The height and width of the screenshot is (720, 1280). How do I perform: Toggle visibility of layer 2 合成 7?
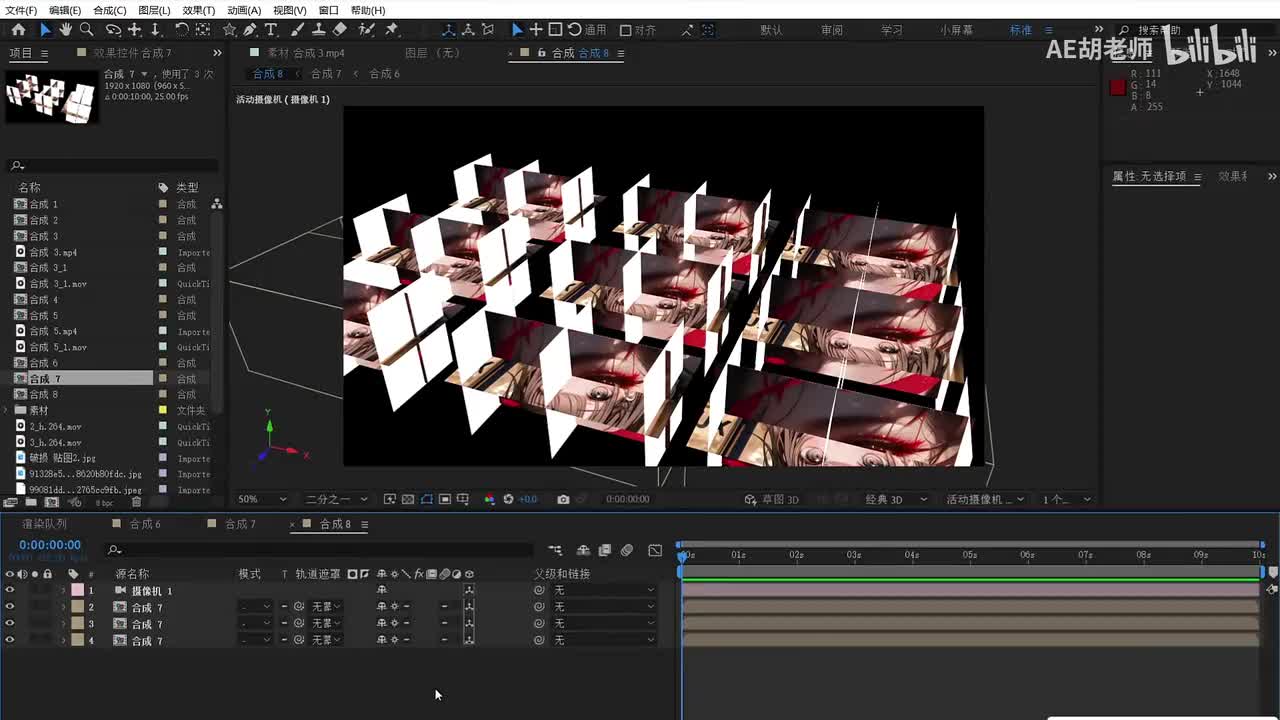(10, 607)
